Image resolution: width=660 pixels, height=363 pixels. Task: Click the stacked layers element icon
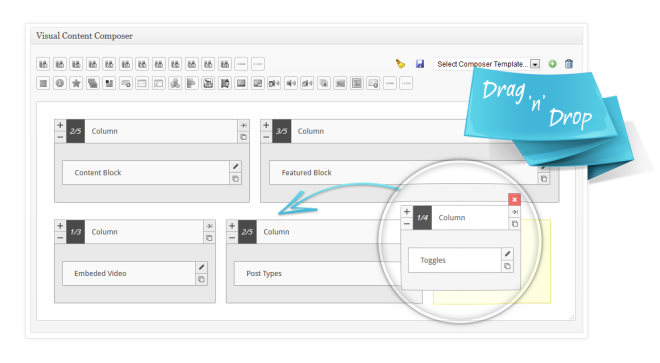[x=93, y=83]
